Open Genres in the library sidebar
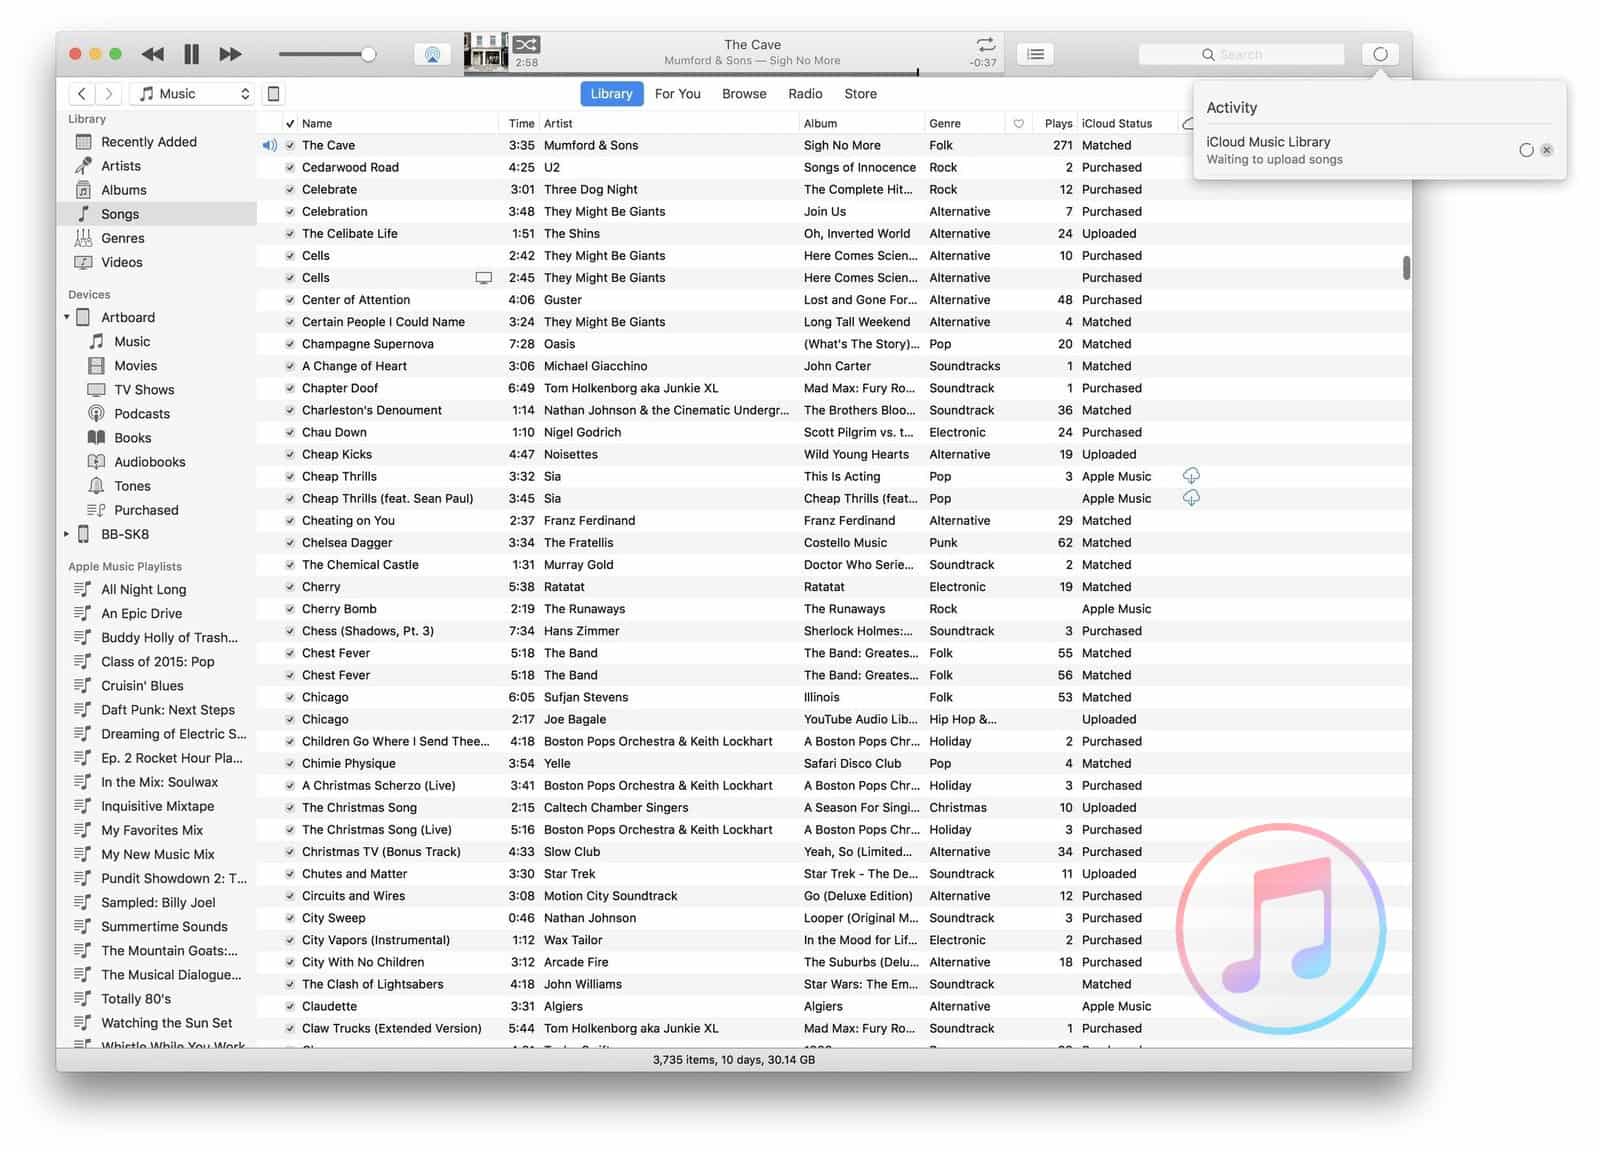 [x=156, y=238]
